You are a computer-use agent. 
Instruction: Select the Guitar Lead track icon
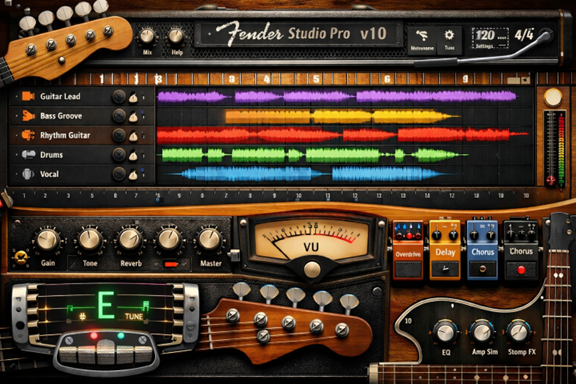tap(28, 96)
